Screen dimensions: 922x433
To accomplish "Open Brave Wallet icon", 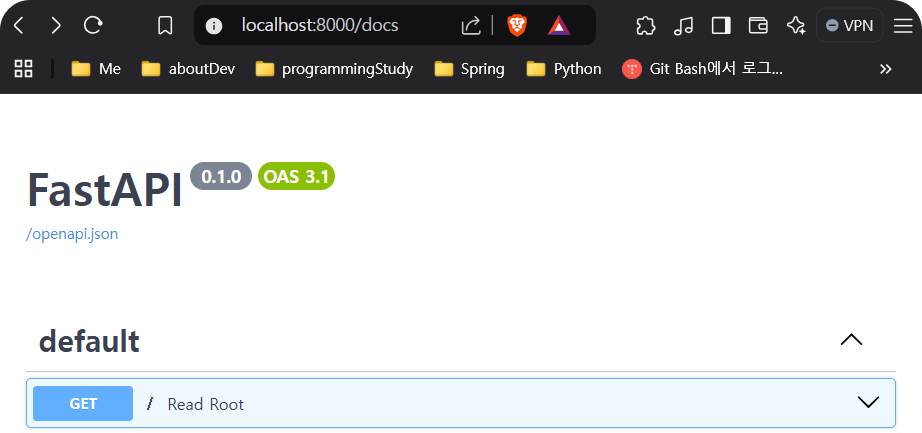I will click(759, 25).
